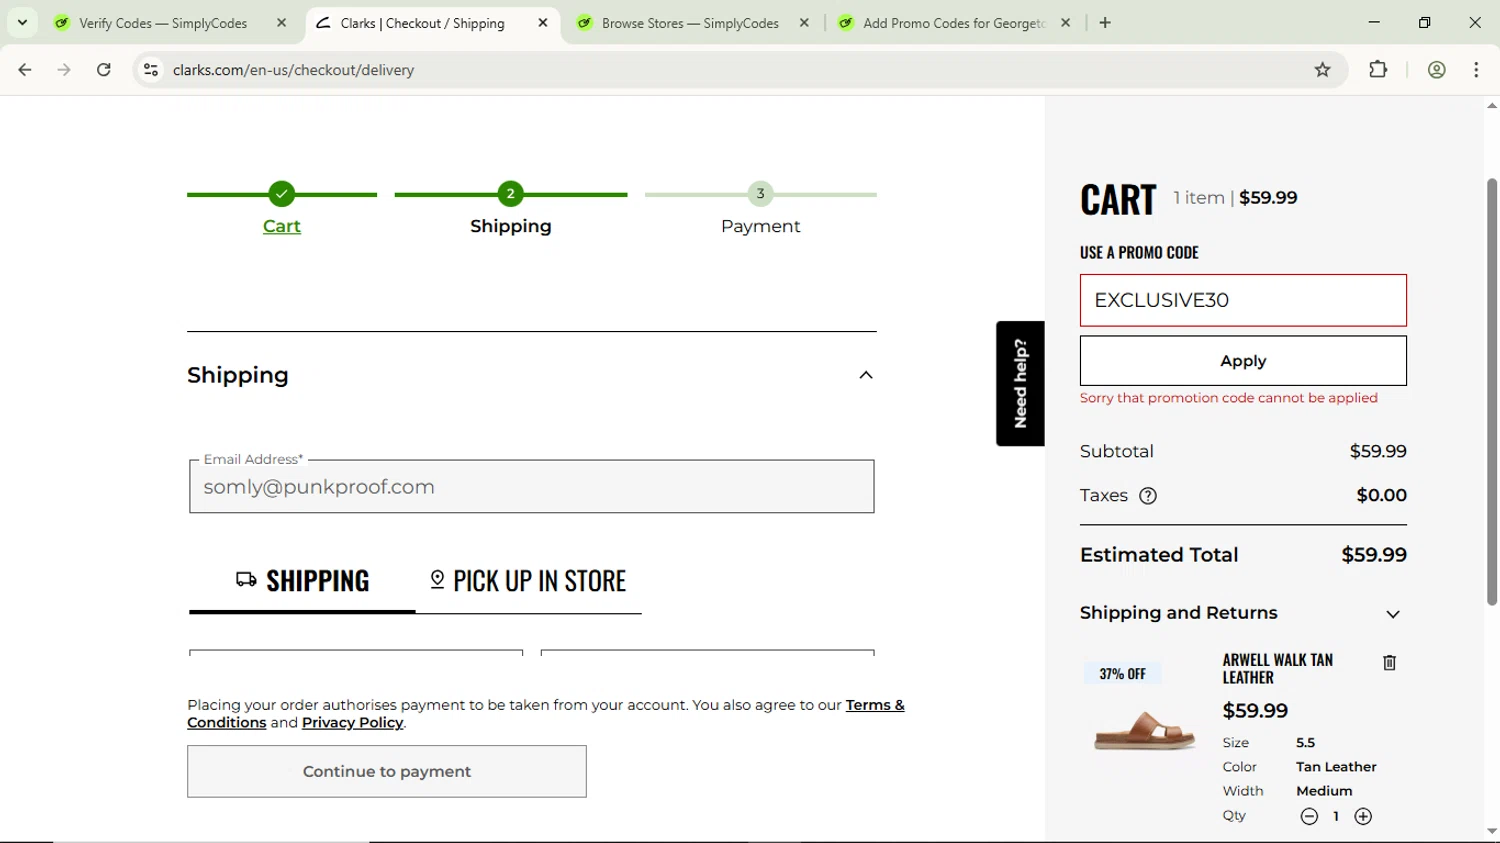Minimize the browser window
This screenshot has width=1500, height=843.
[x=1374, y=22]
